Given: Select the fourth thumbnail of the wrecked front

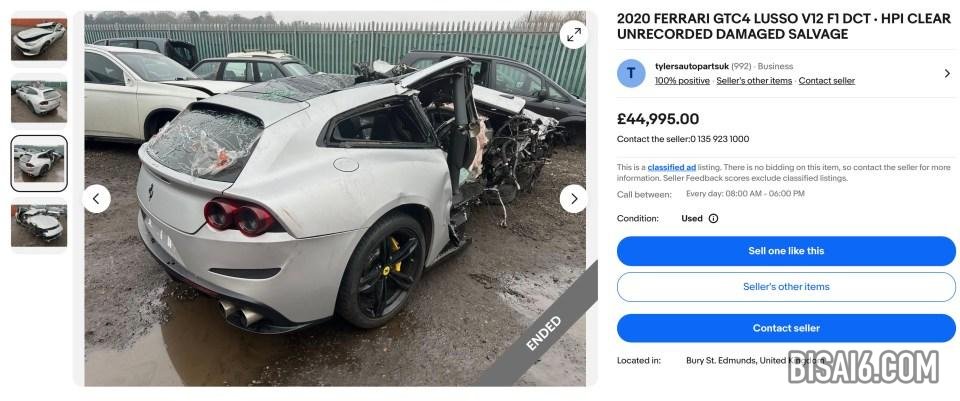Looking at the screenshot, I should pos(39,225).
